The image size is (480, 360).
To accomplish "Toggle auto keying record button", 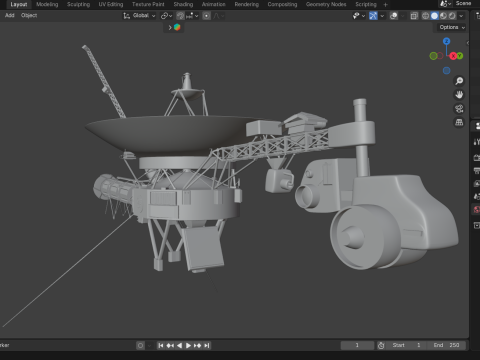I will click(x=140, y=346).
